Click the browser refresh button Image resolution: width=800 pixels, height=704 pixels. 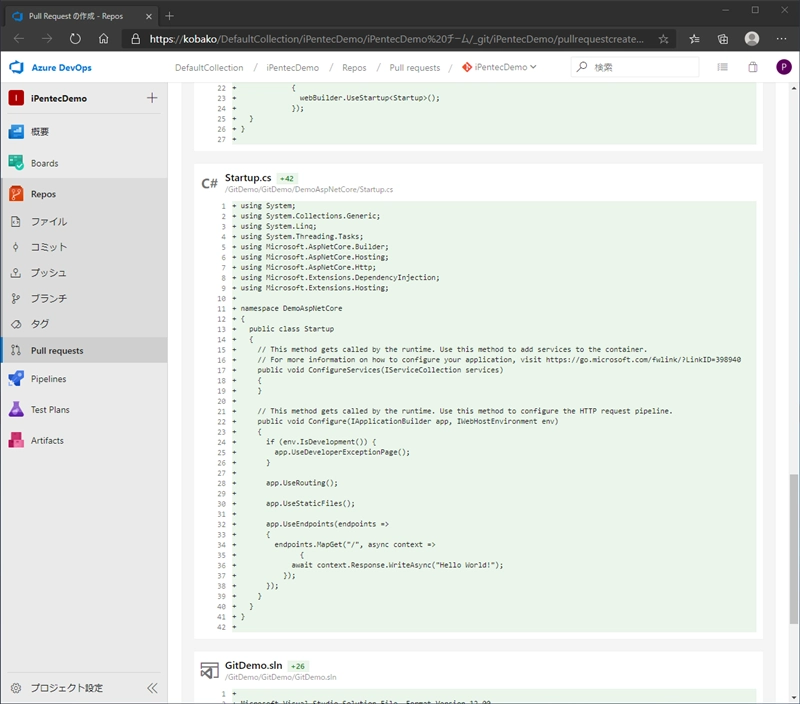75,39
